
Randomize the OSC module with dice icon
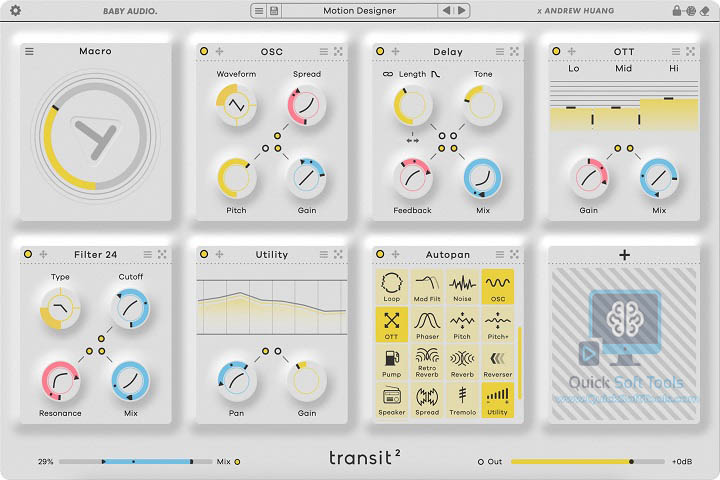click(x=338, y=51)
